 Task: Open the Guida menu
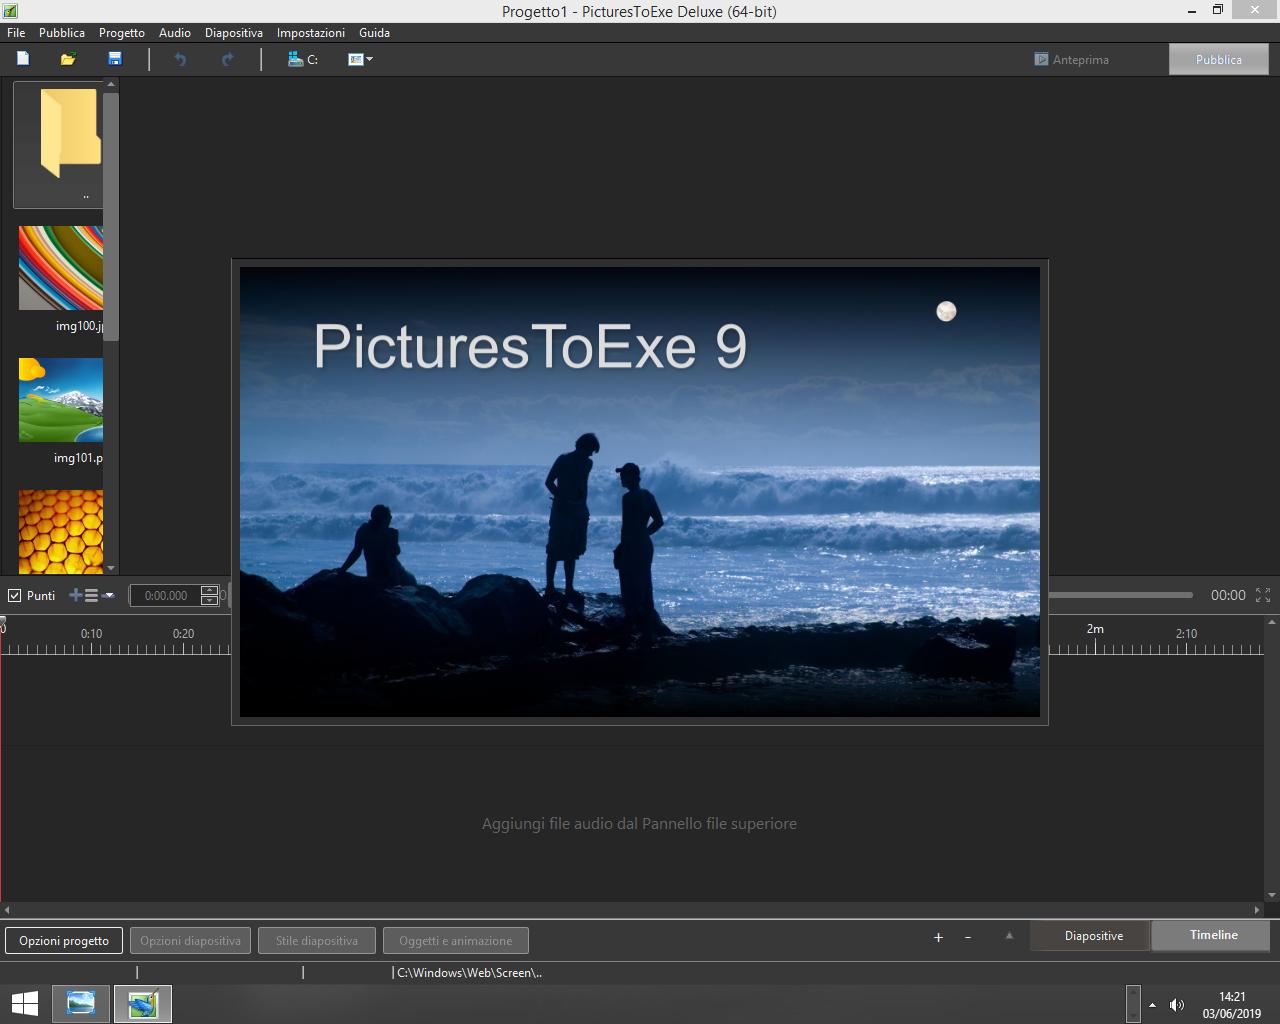(374, 32)
